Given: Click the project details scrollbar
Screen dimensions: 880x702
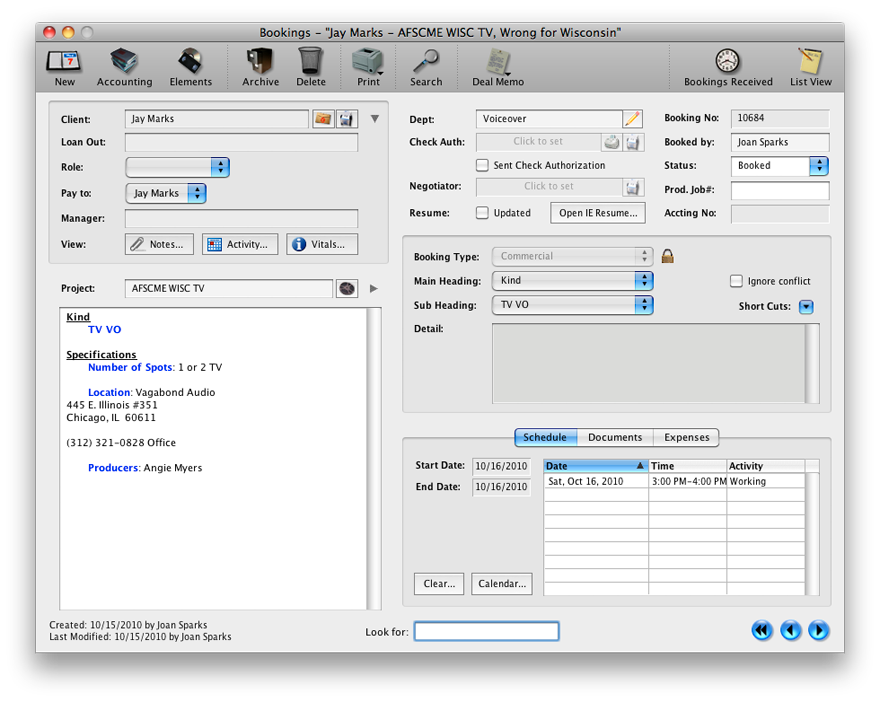Looking at the screenshot, I should [374, 458].
